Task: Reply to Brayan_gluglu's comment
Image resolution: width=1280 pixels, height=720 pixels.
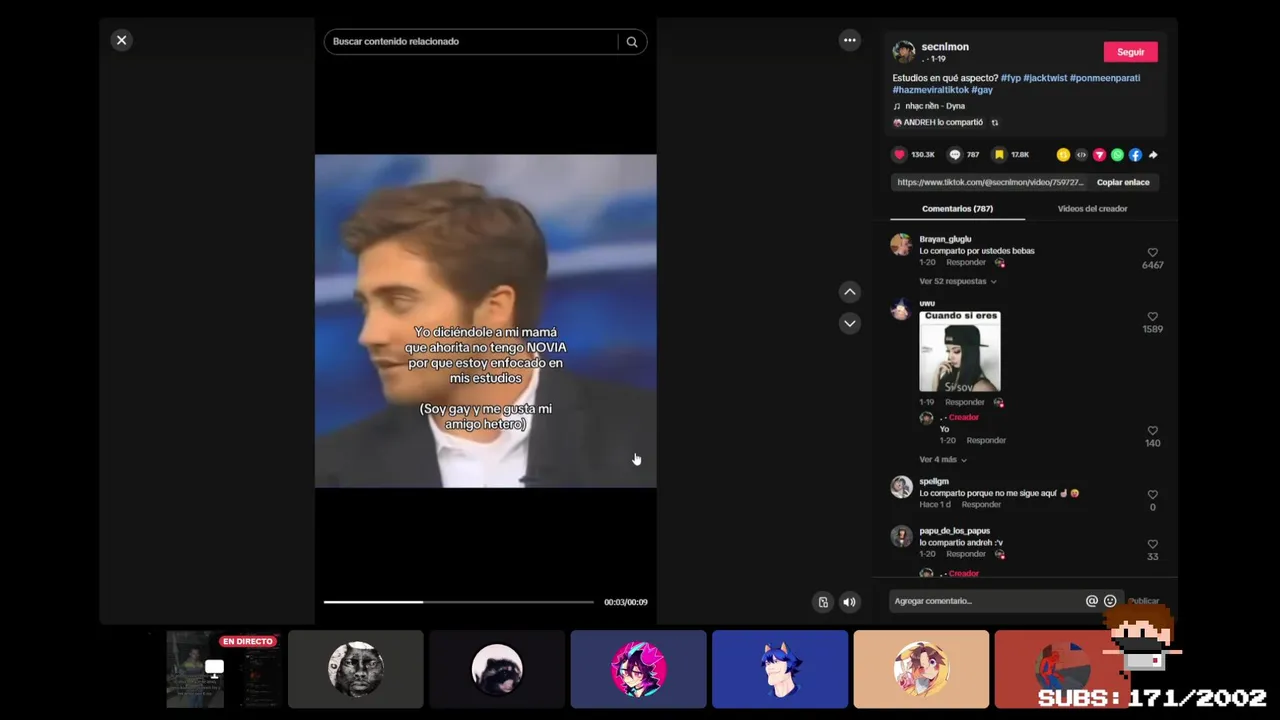Action: tap(966, 262)
